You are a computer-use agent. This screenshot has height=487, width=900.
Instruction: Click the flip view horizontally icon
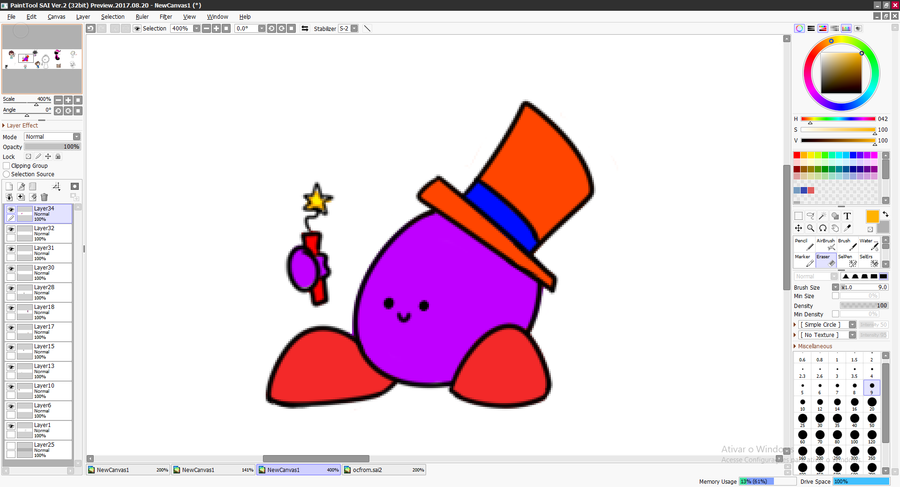click(305, 28)
